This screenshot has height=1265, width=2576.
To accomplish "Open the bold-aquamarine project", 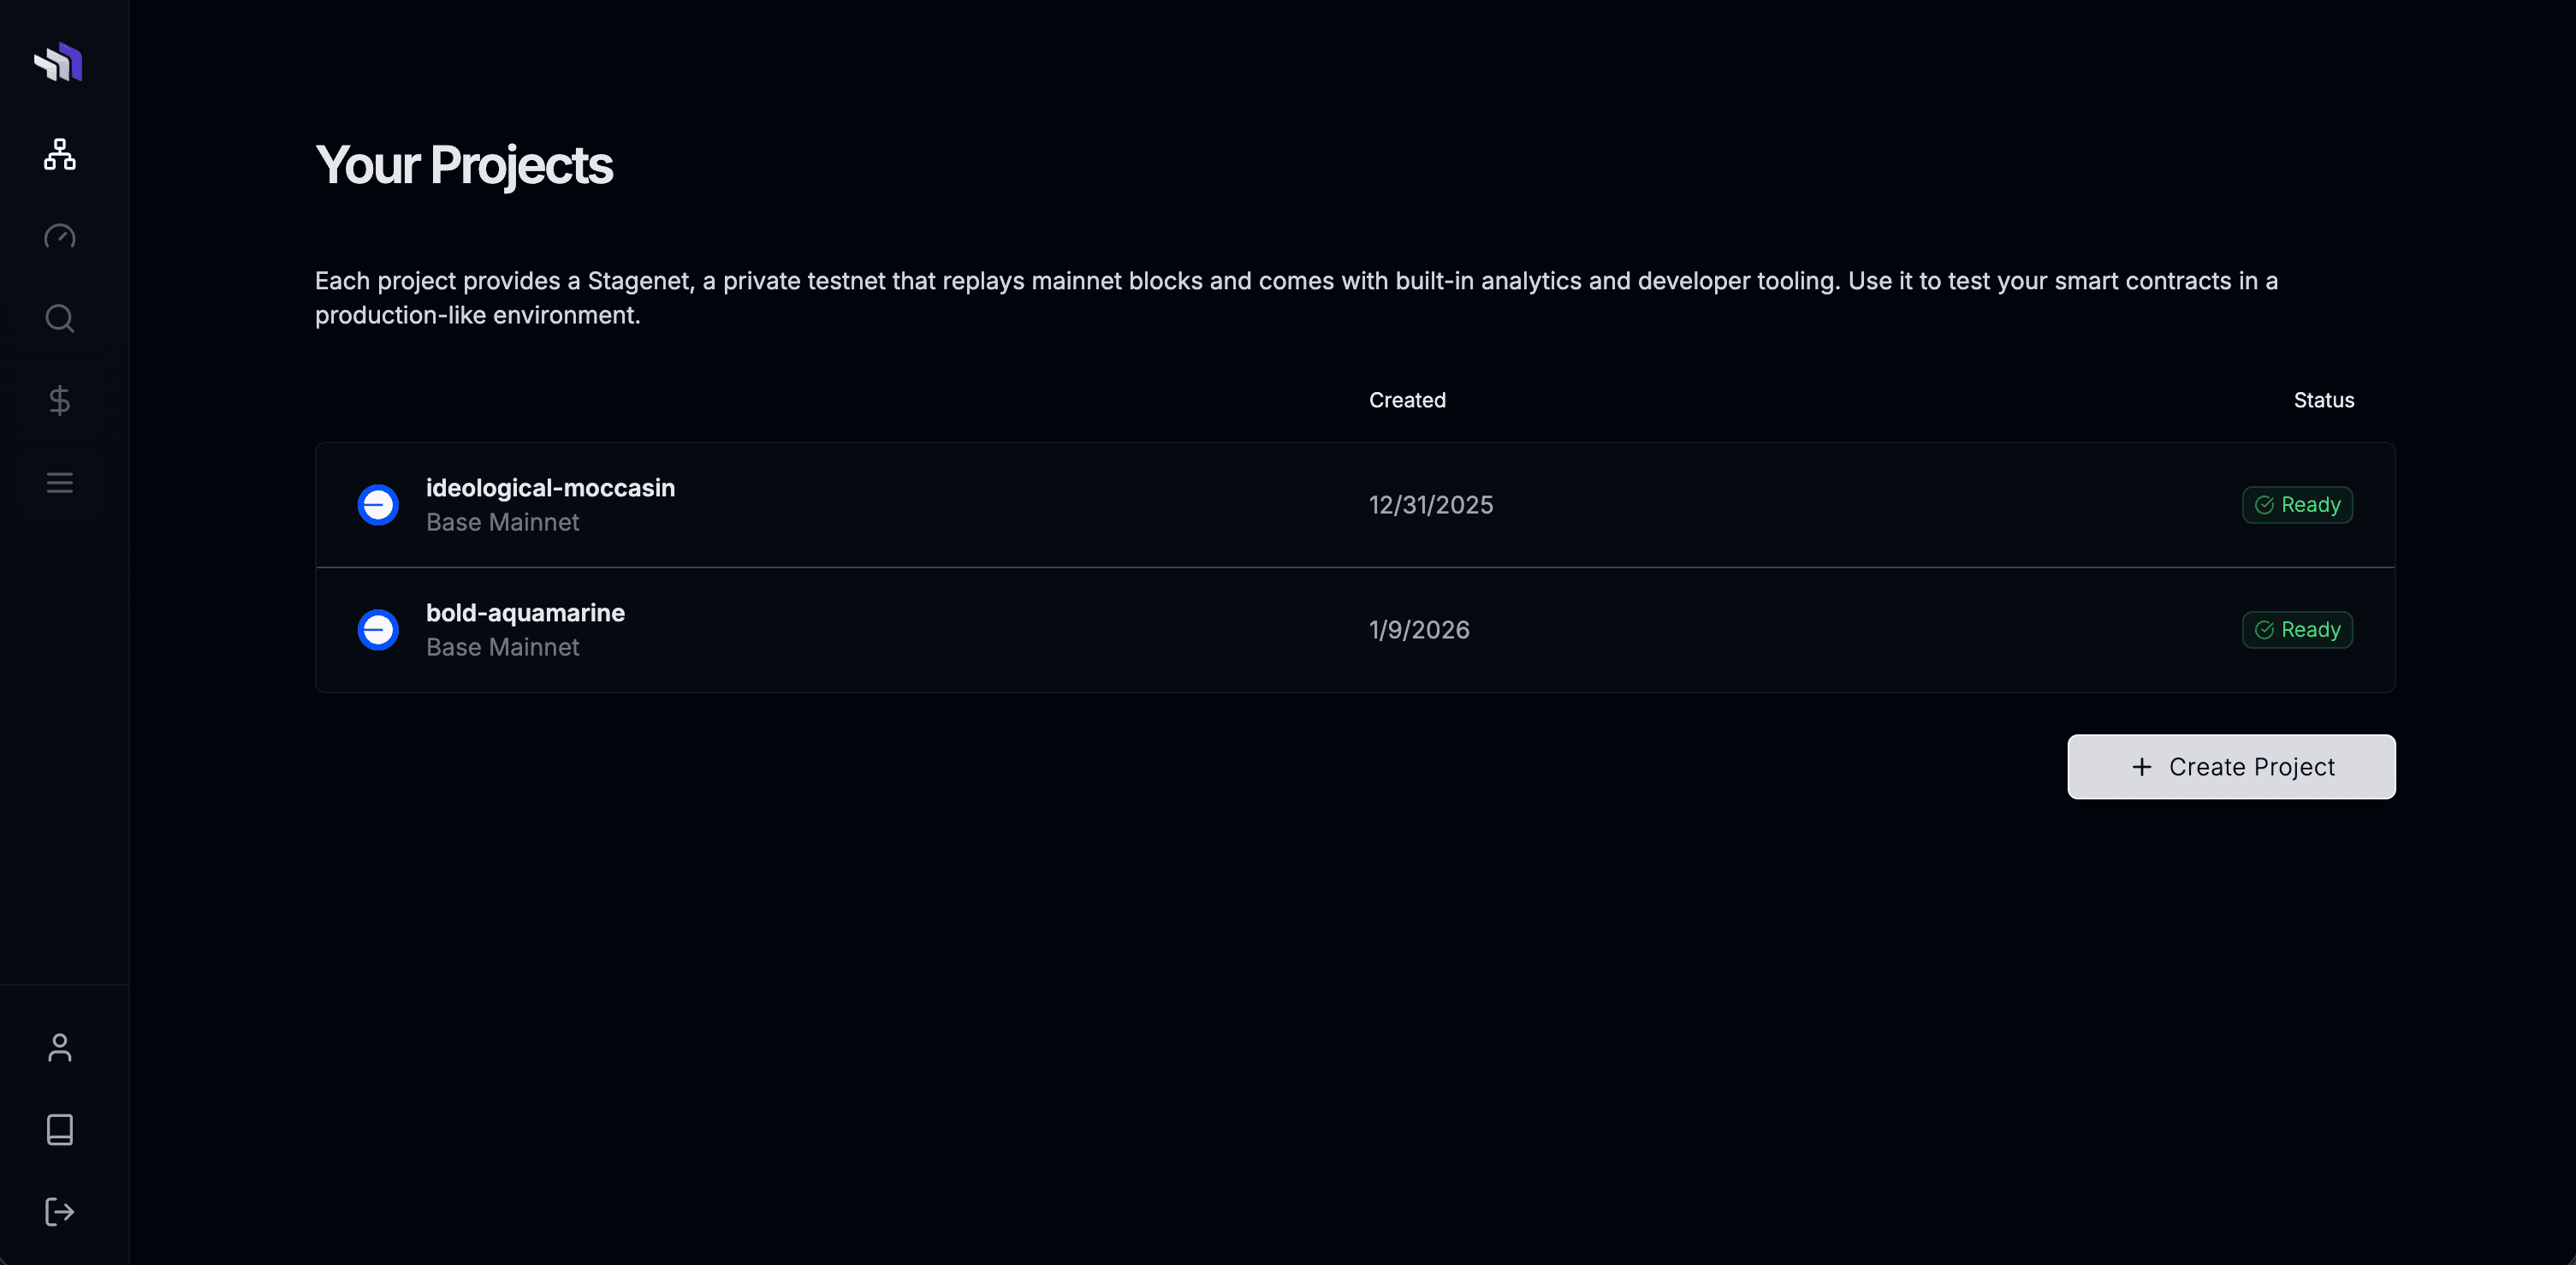I will coord(525,613).
